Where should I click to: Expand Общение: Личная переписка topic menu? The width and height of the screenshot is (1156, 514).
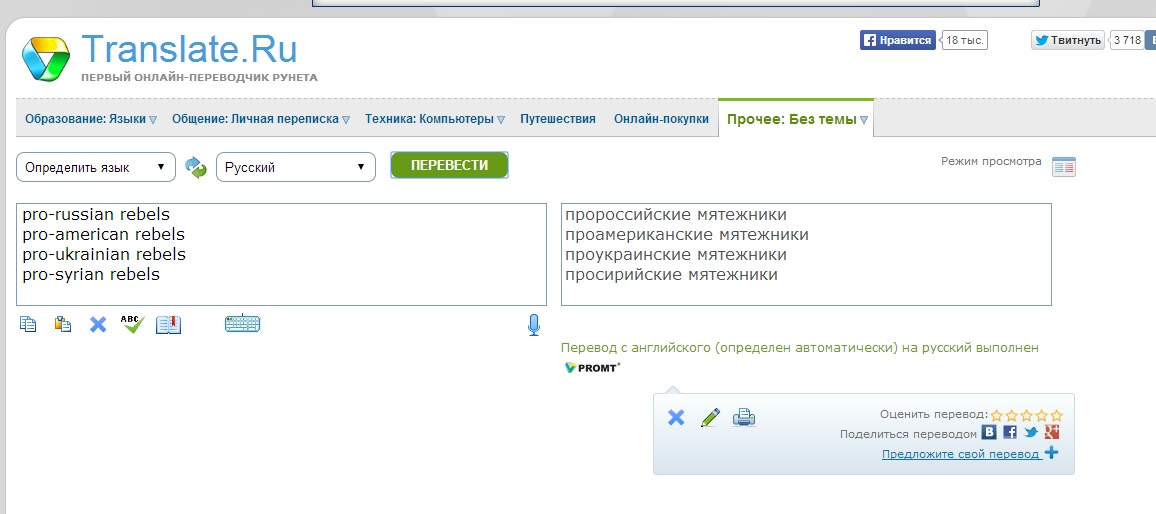pyautogui.click(x=346, y=119)
